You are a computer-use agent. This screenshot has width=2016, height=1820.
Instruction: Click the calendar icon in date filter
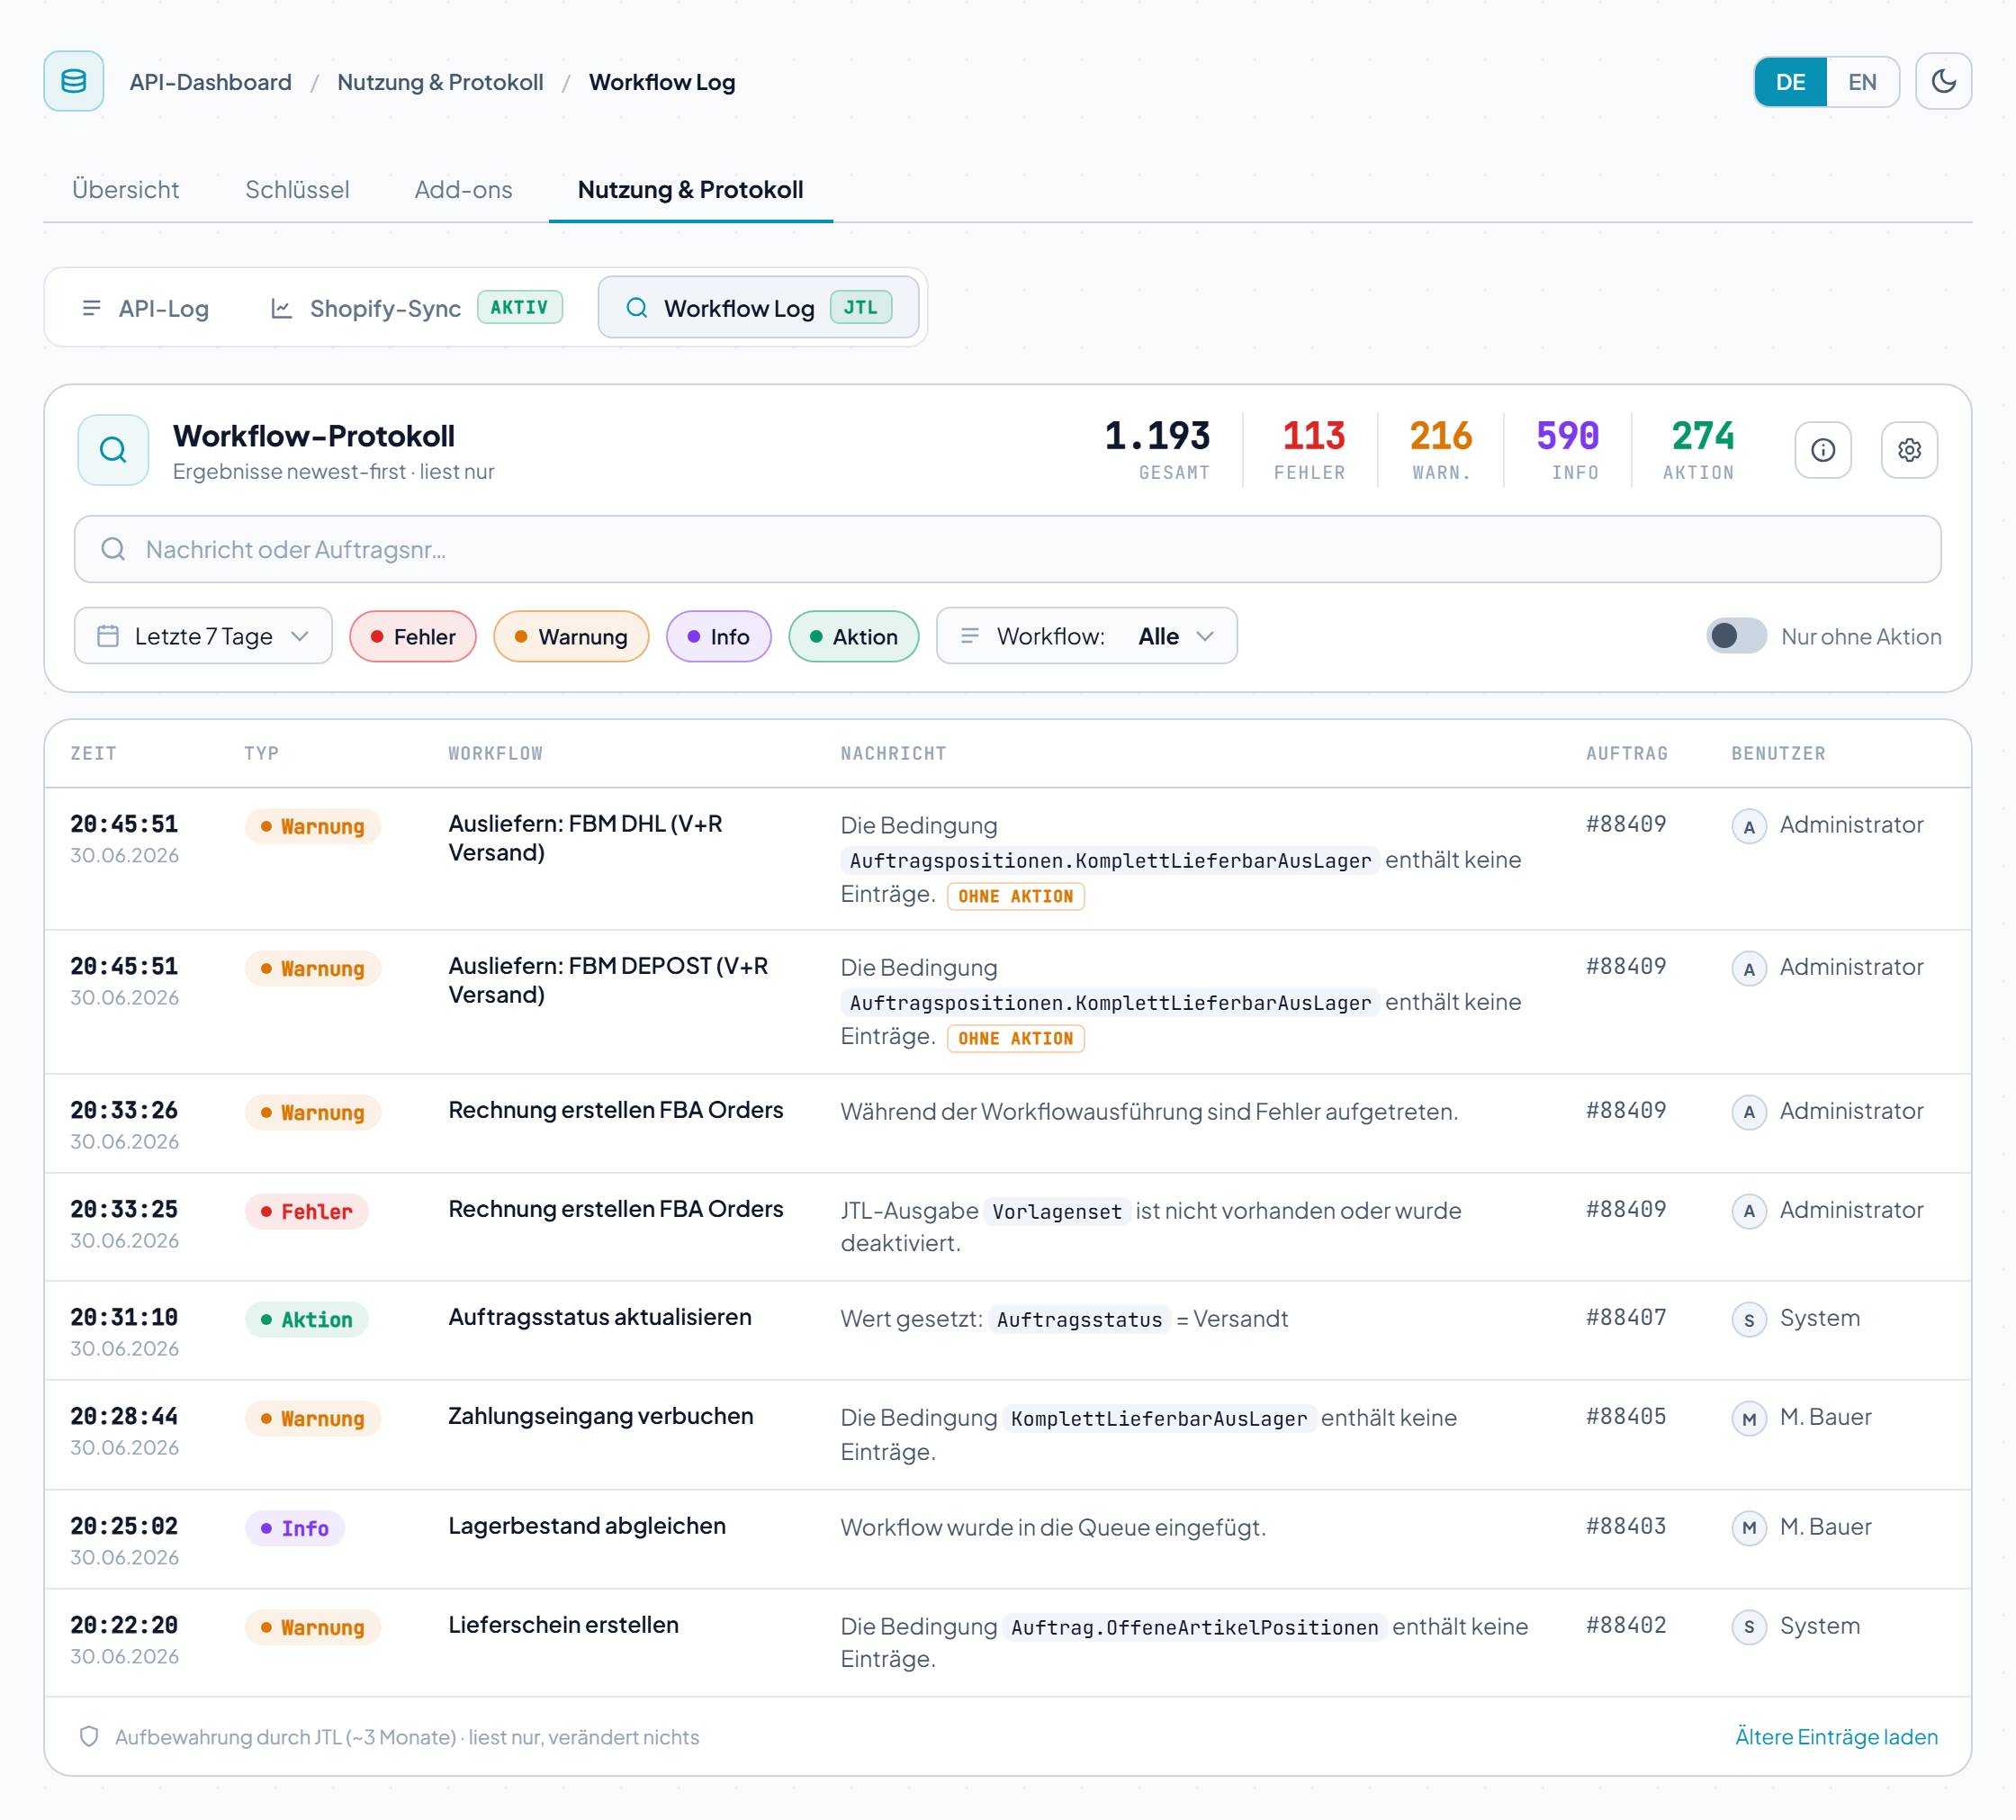pos(108,636)
